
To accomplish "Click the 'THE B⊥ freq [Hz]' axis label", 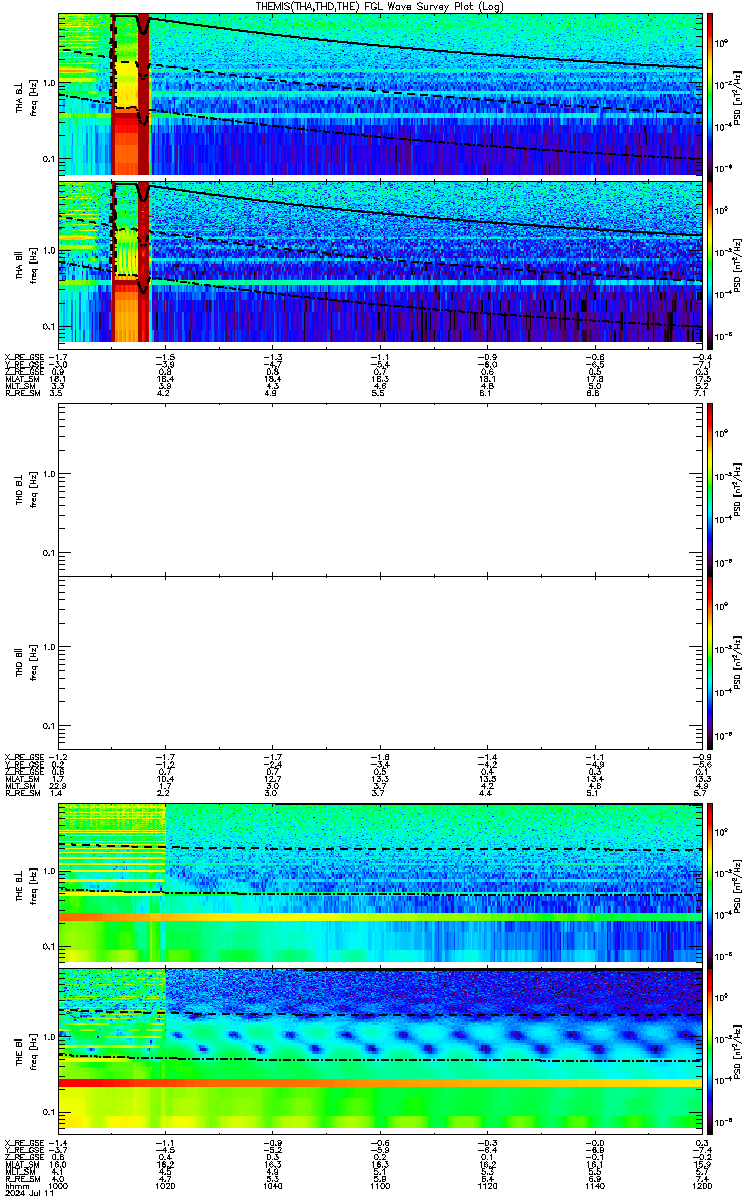I will click(27, 881).
